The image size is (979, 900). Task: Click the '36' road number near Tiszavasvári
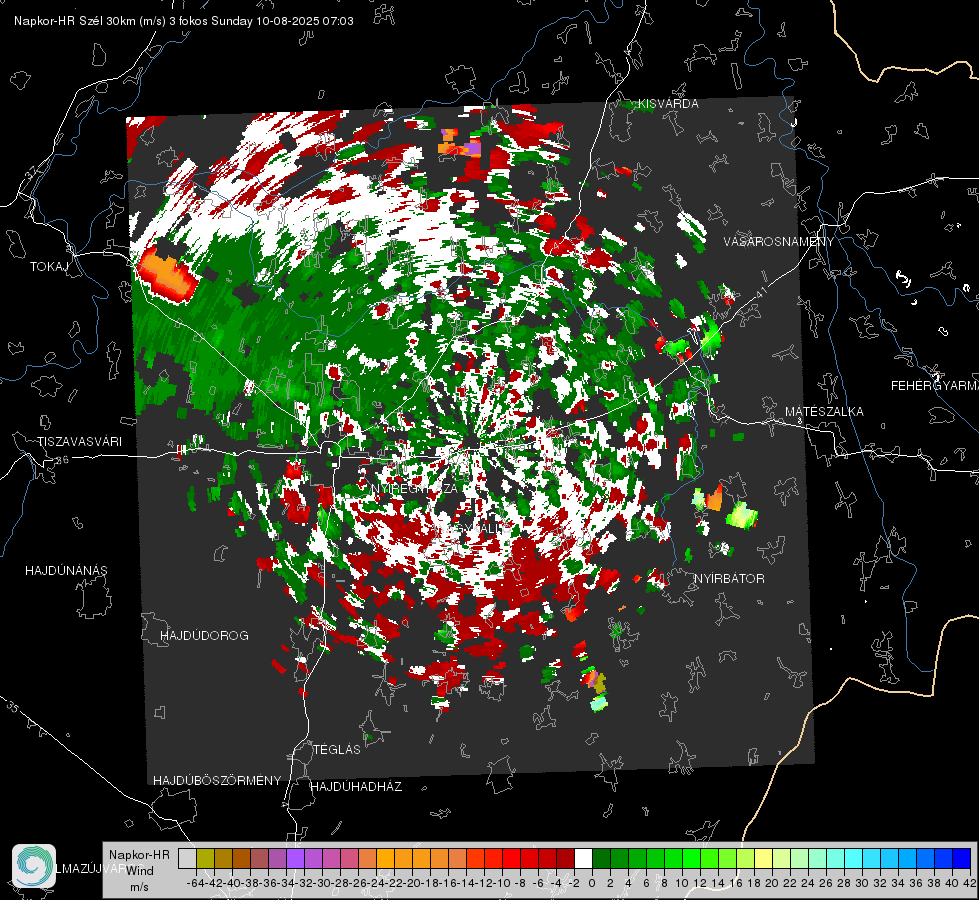coord(62,460)
